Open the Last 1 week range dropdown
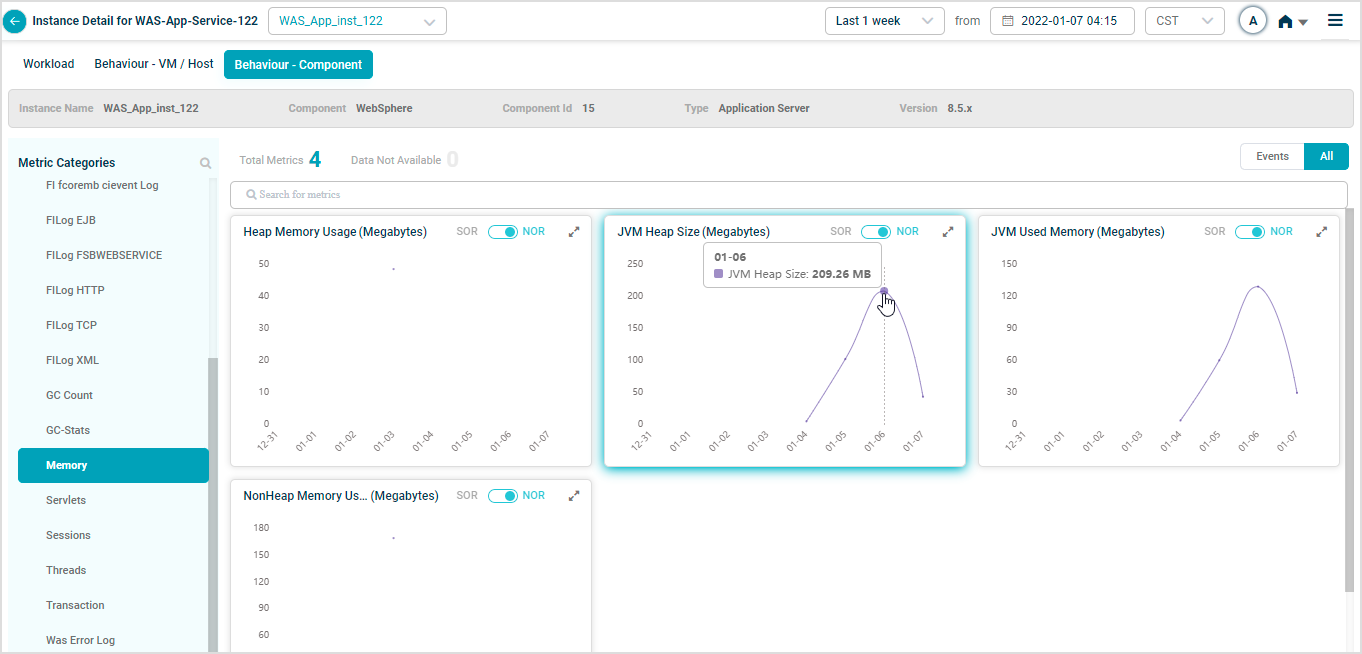This screenshot has width=1362, height=654. (884, 21)
